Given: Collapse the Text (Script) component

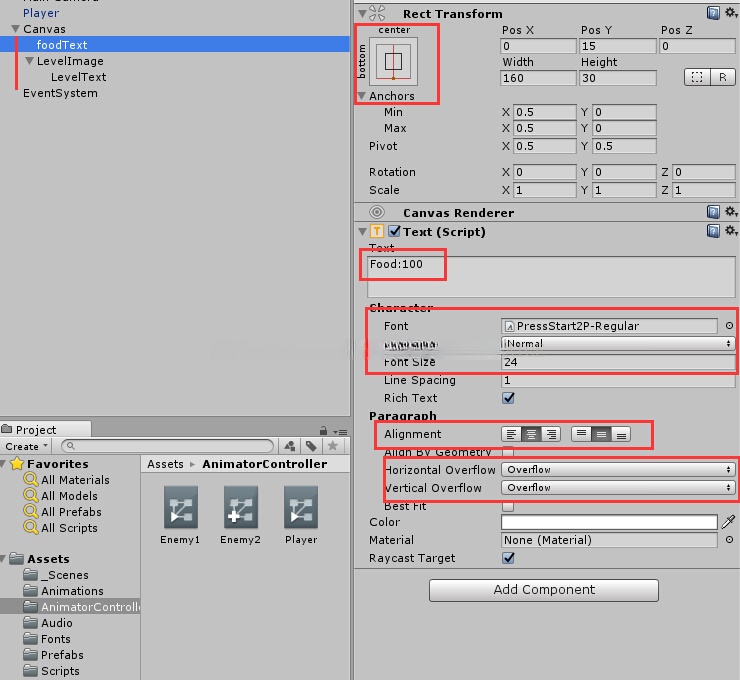Looking at the screenshot, I should click(x=362, y=232).
